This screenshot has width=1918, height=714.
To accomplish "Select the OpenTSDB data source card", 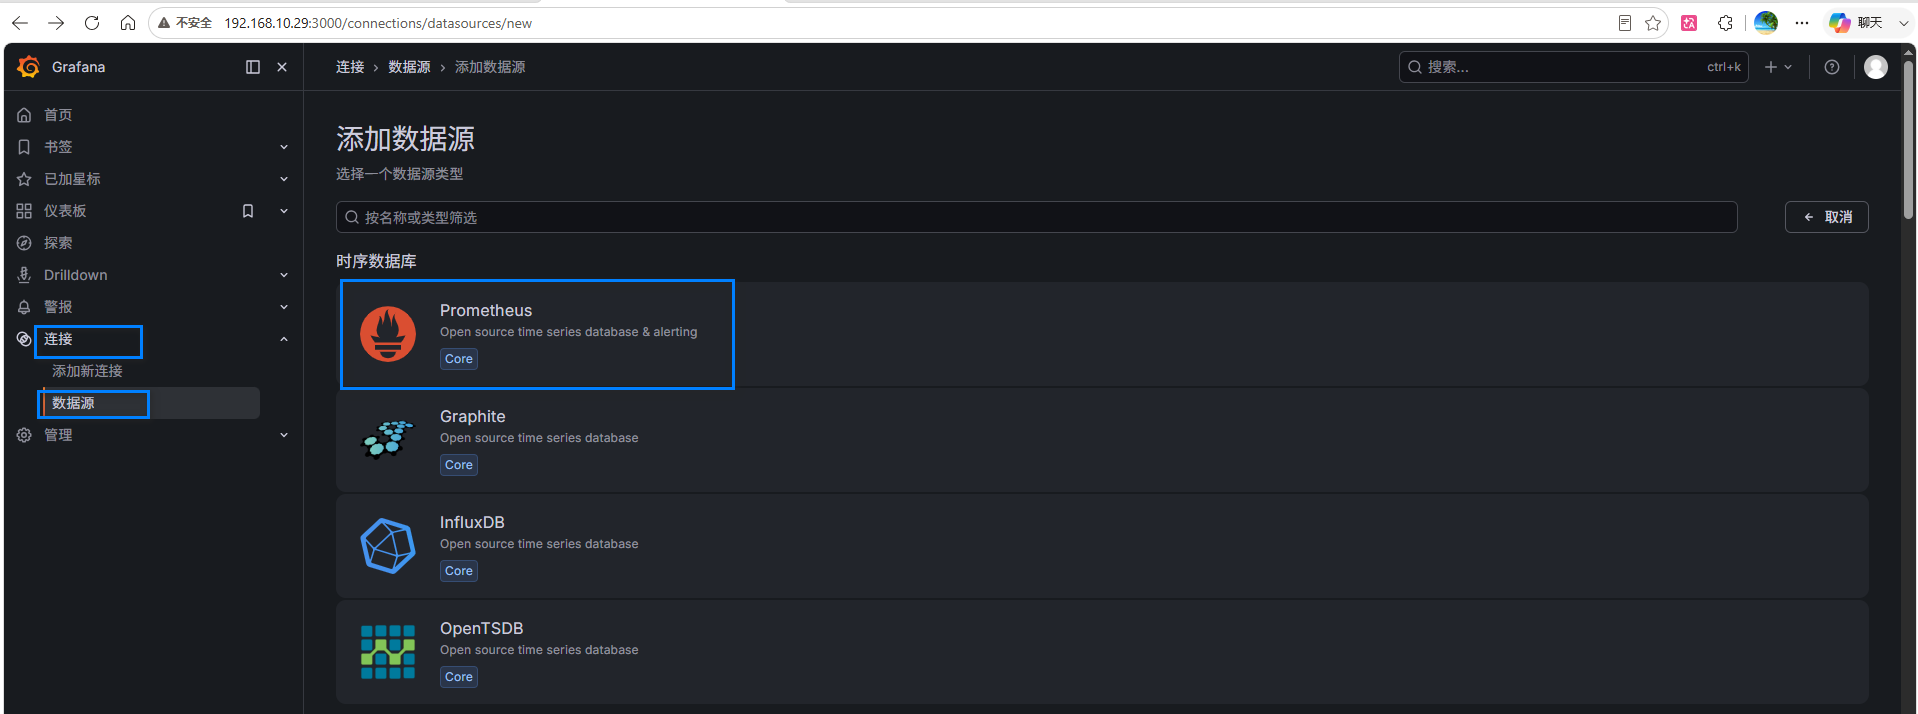I will (x=1102, y=652).
